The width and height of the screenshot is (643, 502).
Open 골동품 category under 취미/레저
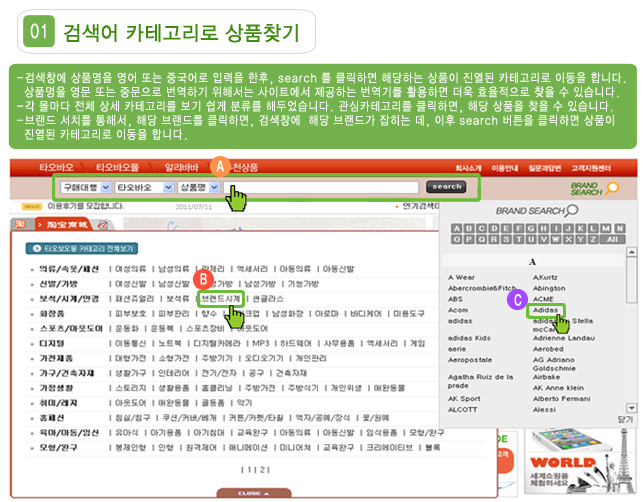coord(213,403)
